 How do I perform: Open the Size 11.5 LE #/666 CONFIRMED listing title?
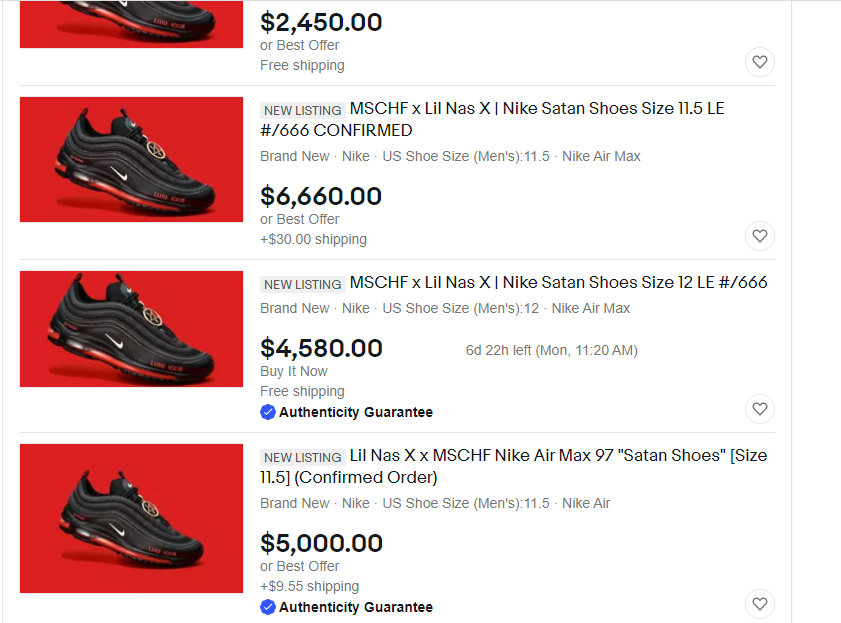(x=492, y=119)
